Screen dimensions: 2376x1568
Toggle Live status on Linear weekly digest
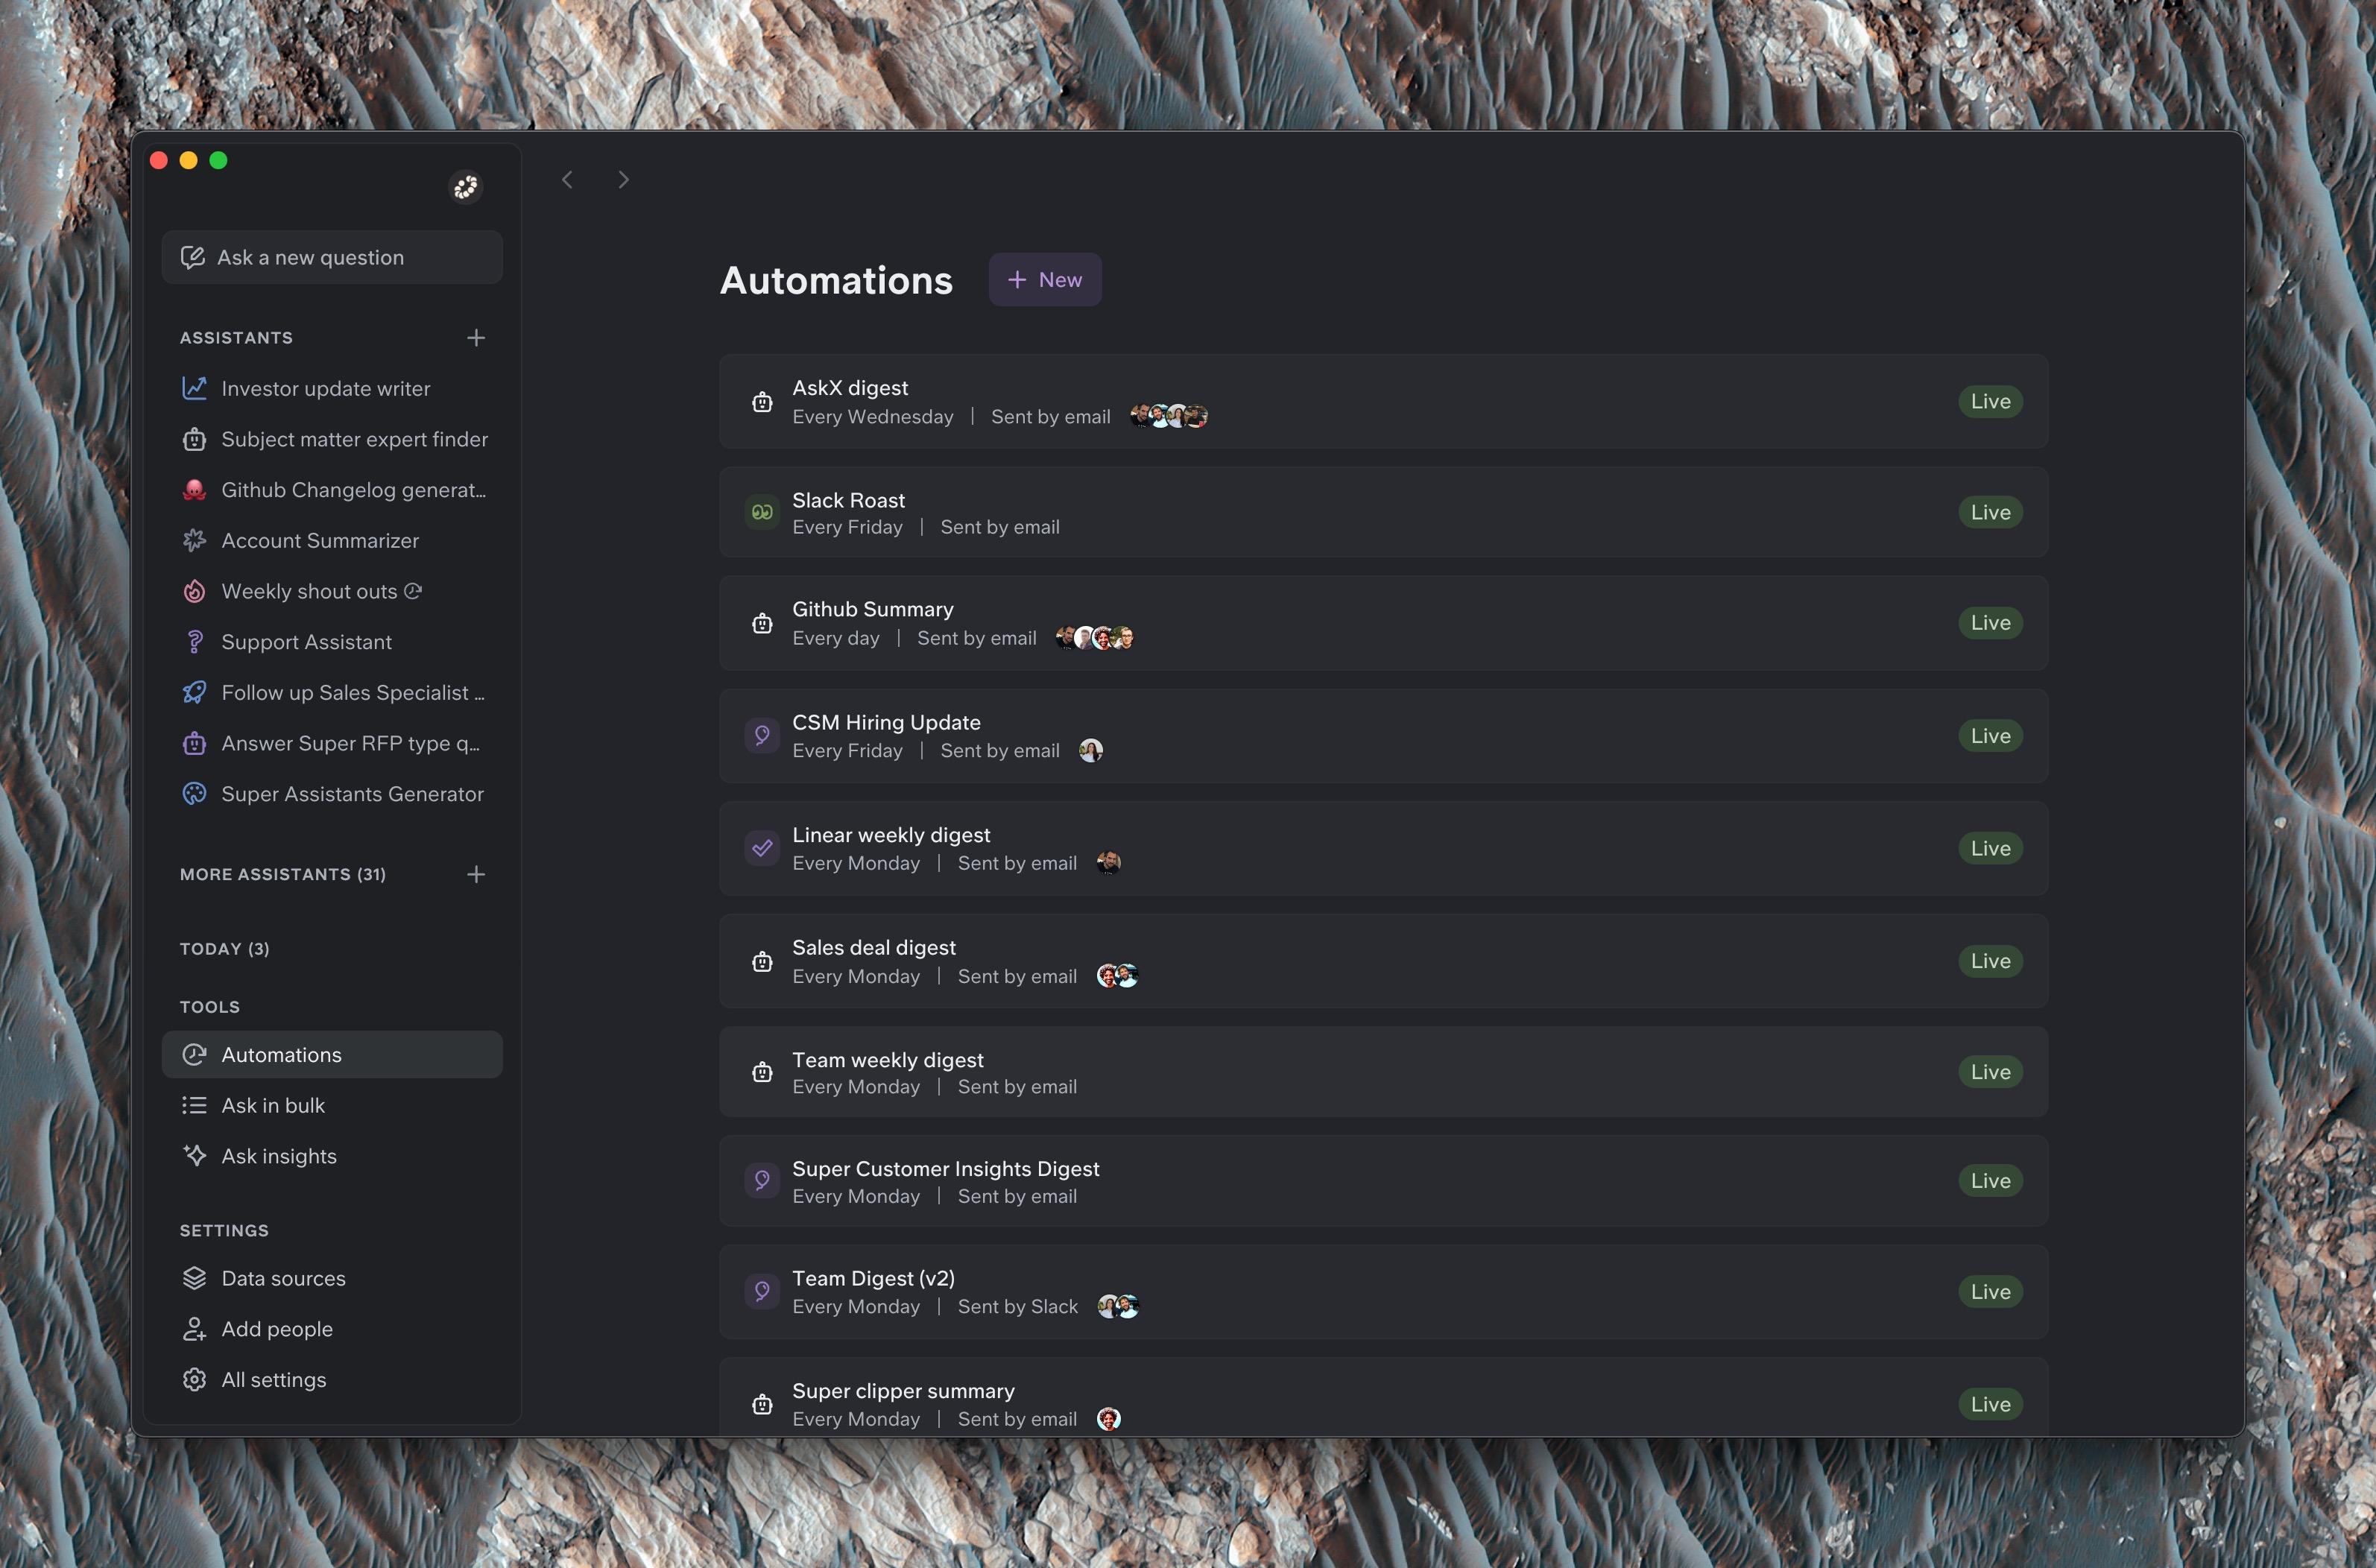pos(1990,848)
